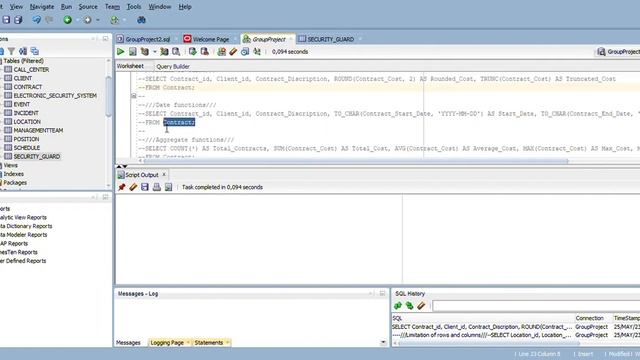Select the Messages tab in log panel
The width and height of the screenshot is (640, 360).
point(128,342)
